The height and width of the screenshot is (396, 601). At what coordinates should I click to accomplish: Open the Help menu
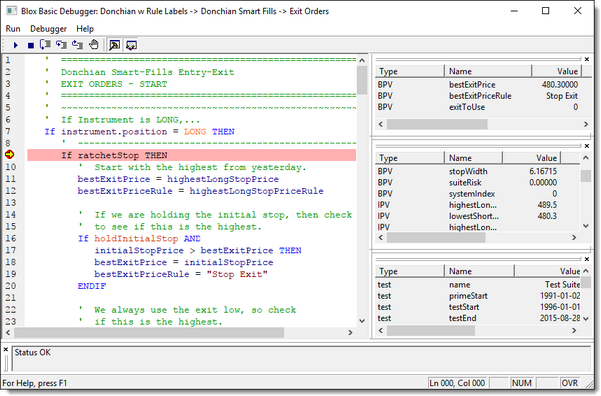coord(85,29)
